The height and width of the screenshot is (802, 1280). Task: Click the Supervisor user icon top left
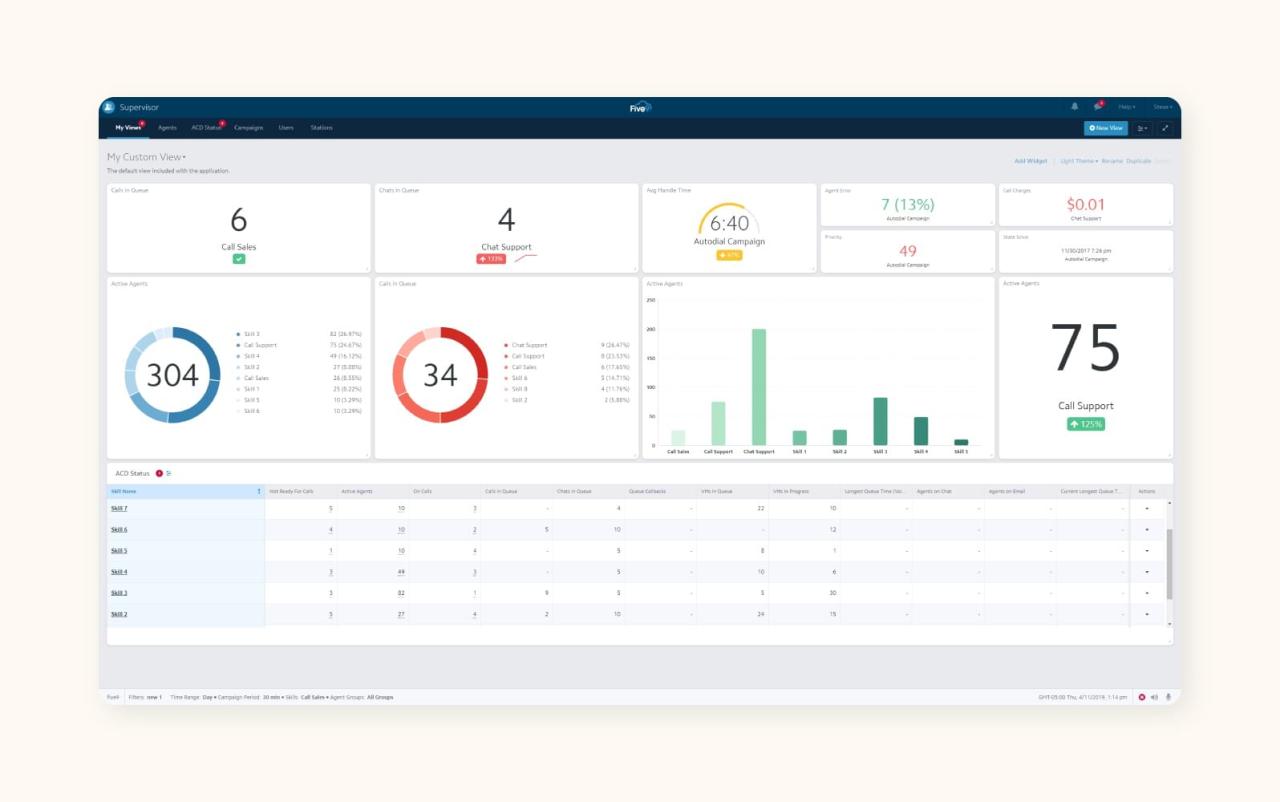[108, 106]
